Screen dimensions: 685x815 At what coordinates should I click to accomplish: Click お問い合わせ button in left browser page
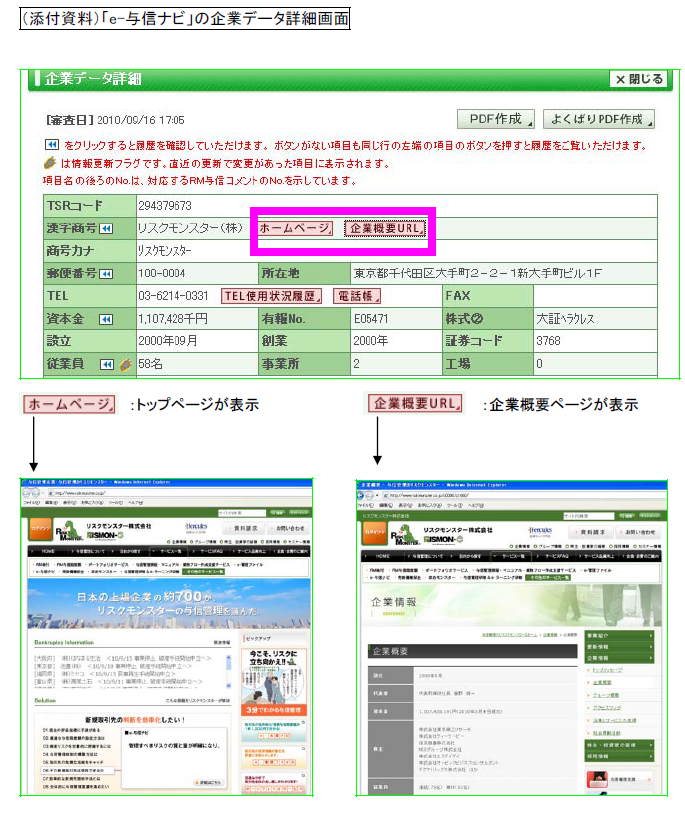coord(290,528)
